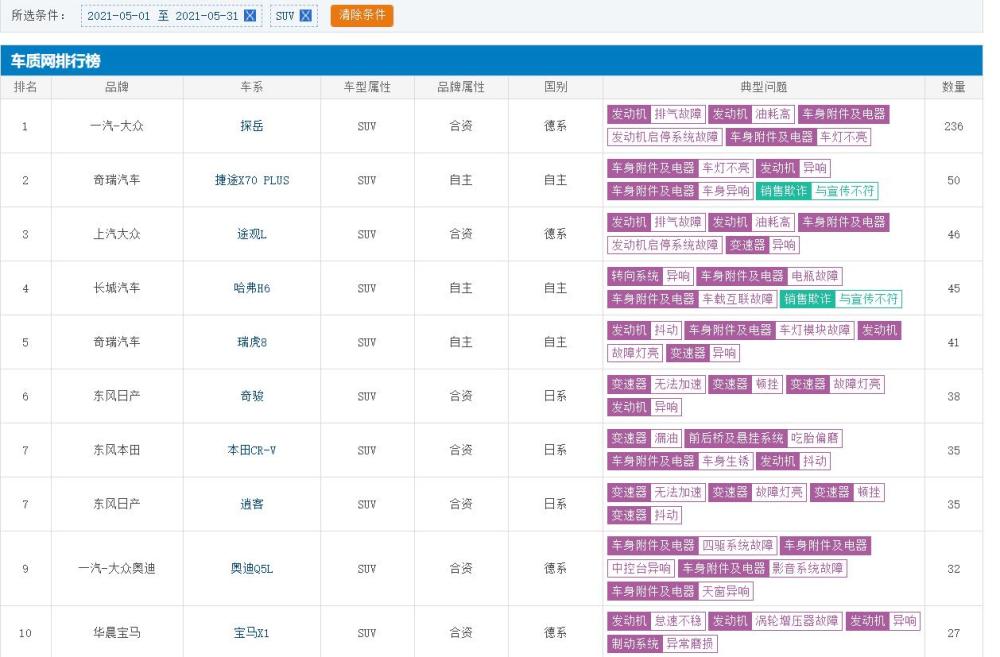Click the 典型问题 column header
Viewport: 1000px width, 657px height.
pyautogui.click(x=763, y=87)
